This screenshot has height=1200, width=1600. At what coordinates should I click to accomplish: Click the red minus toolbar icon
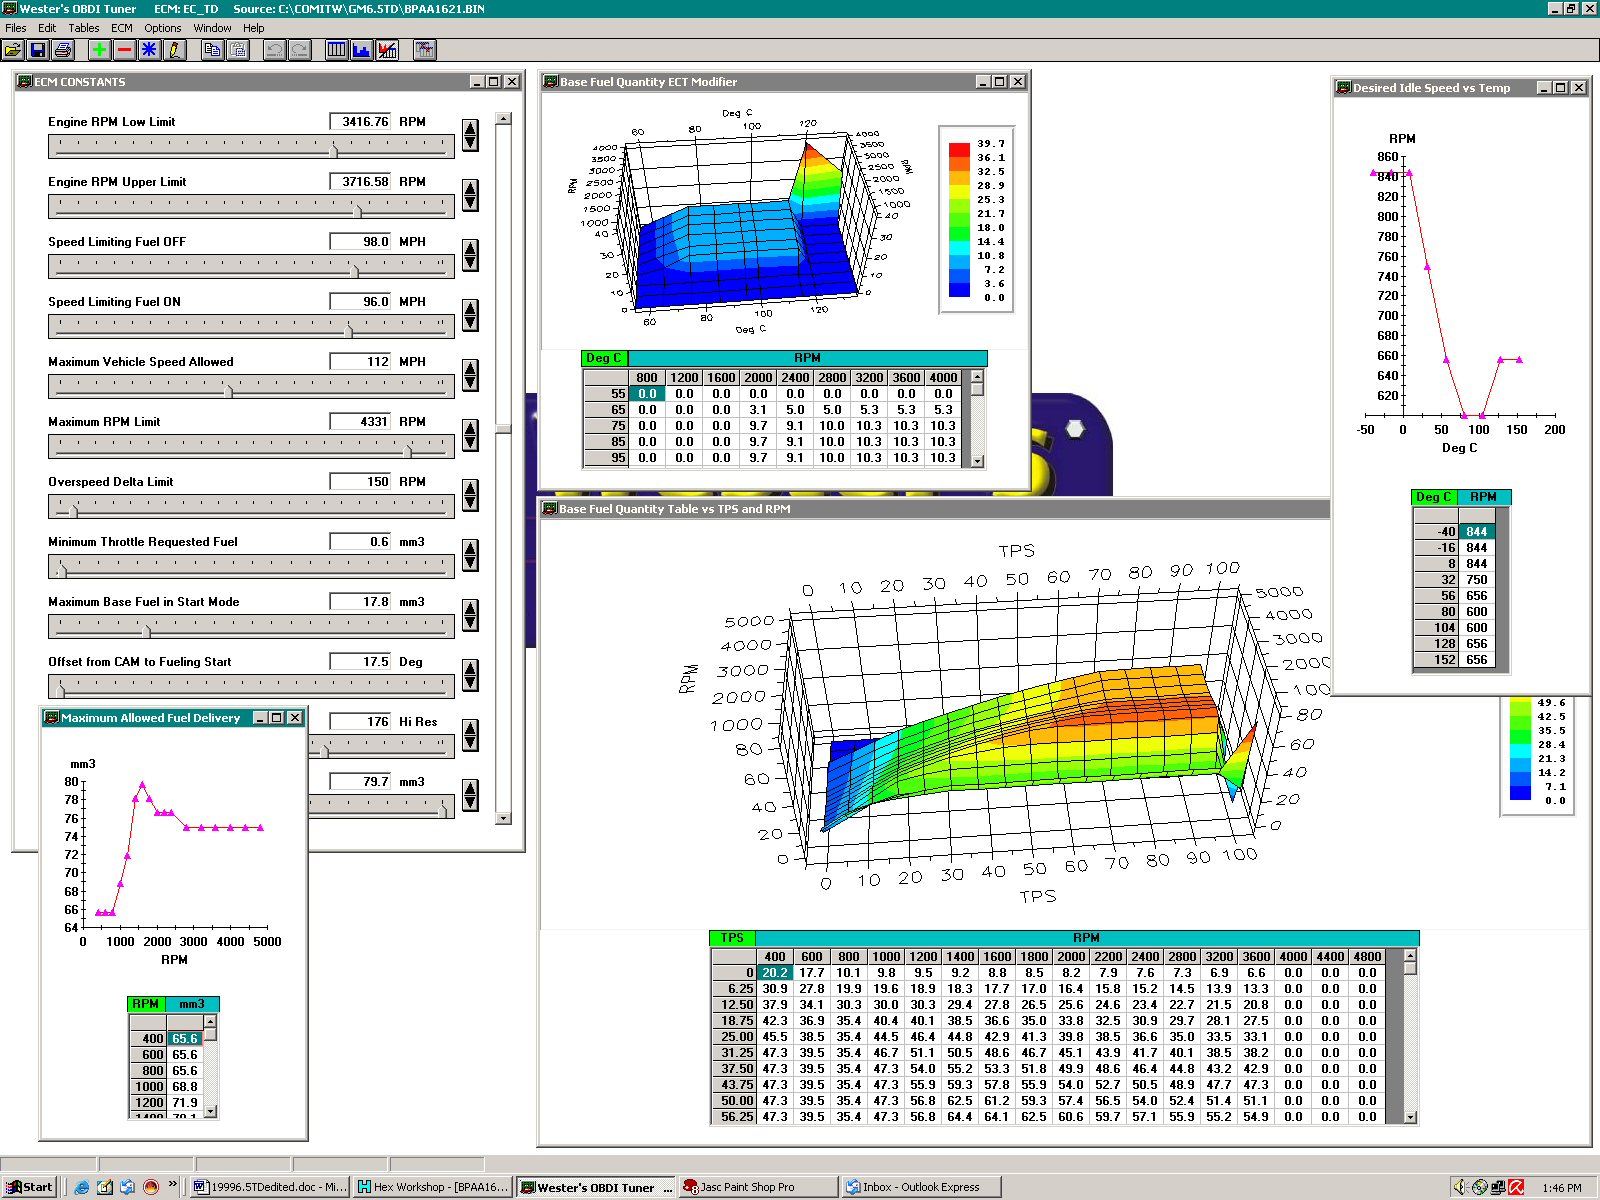124,49
